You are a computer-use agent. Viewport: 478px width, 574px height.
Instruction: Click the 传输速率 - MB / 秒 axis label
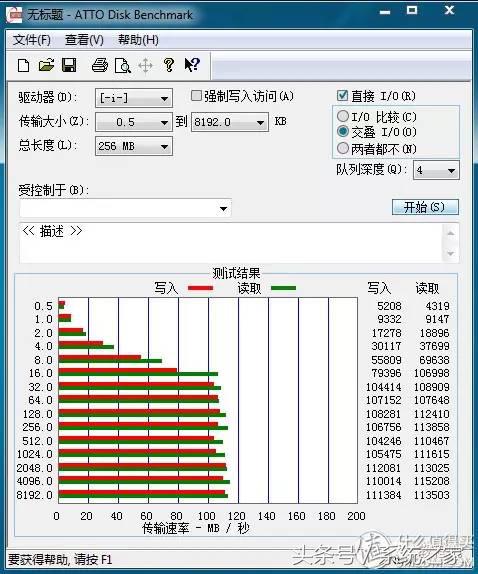(x=195, y=528)
